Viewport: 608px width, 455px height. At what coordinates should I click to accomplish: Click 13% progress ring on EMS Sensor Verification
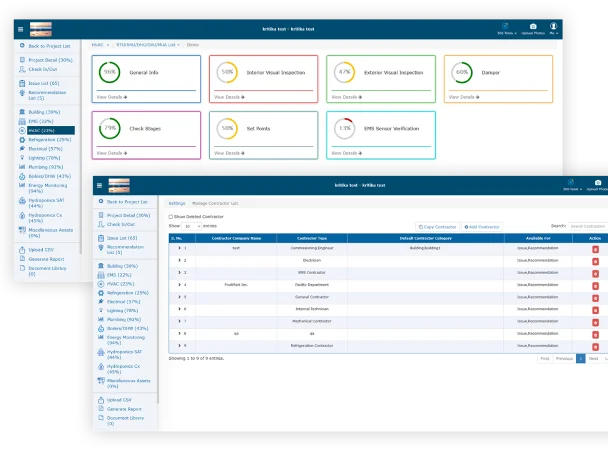coord(344,128)
